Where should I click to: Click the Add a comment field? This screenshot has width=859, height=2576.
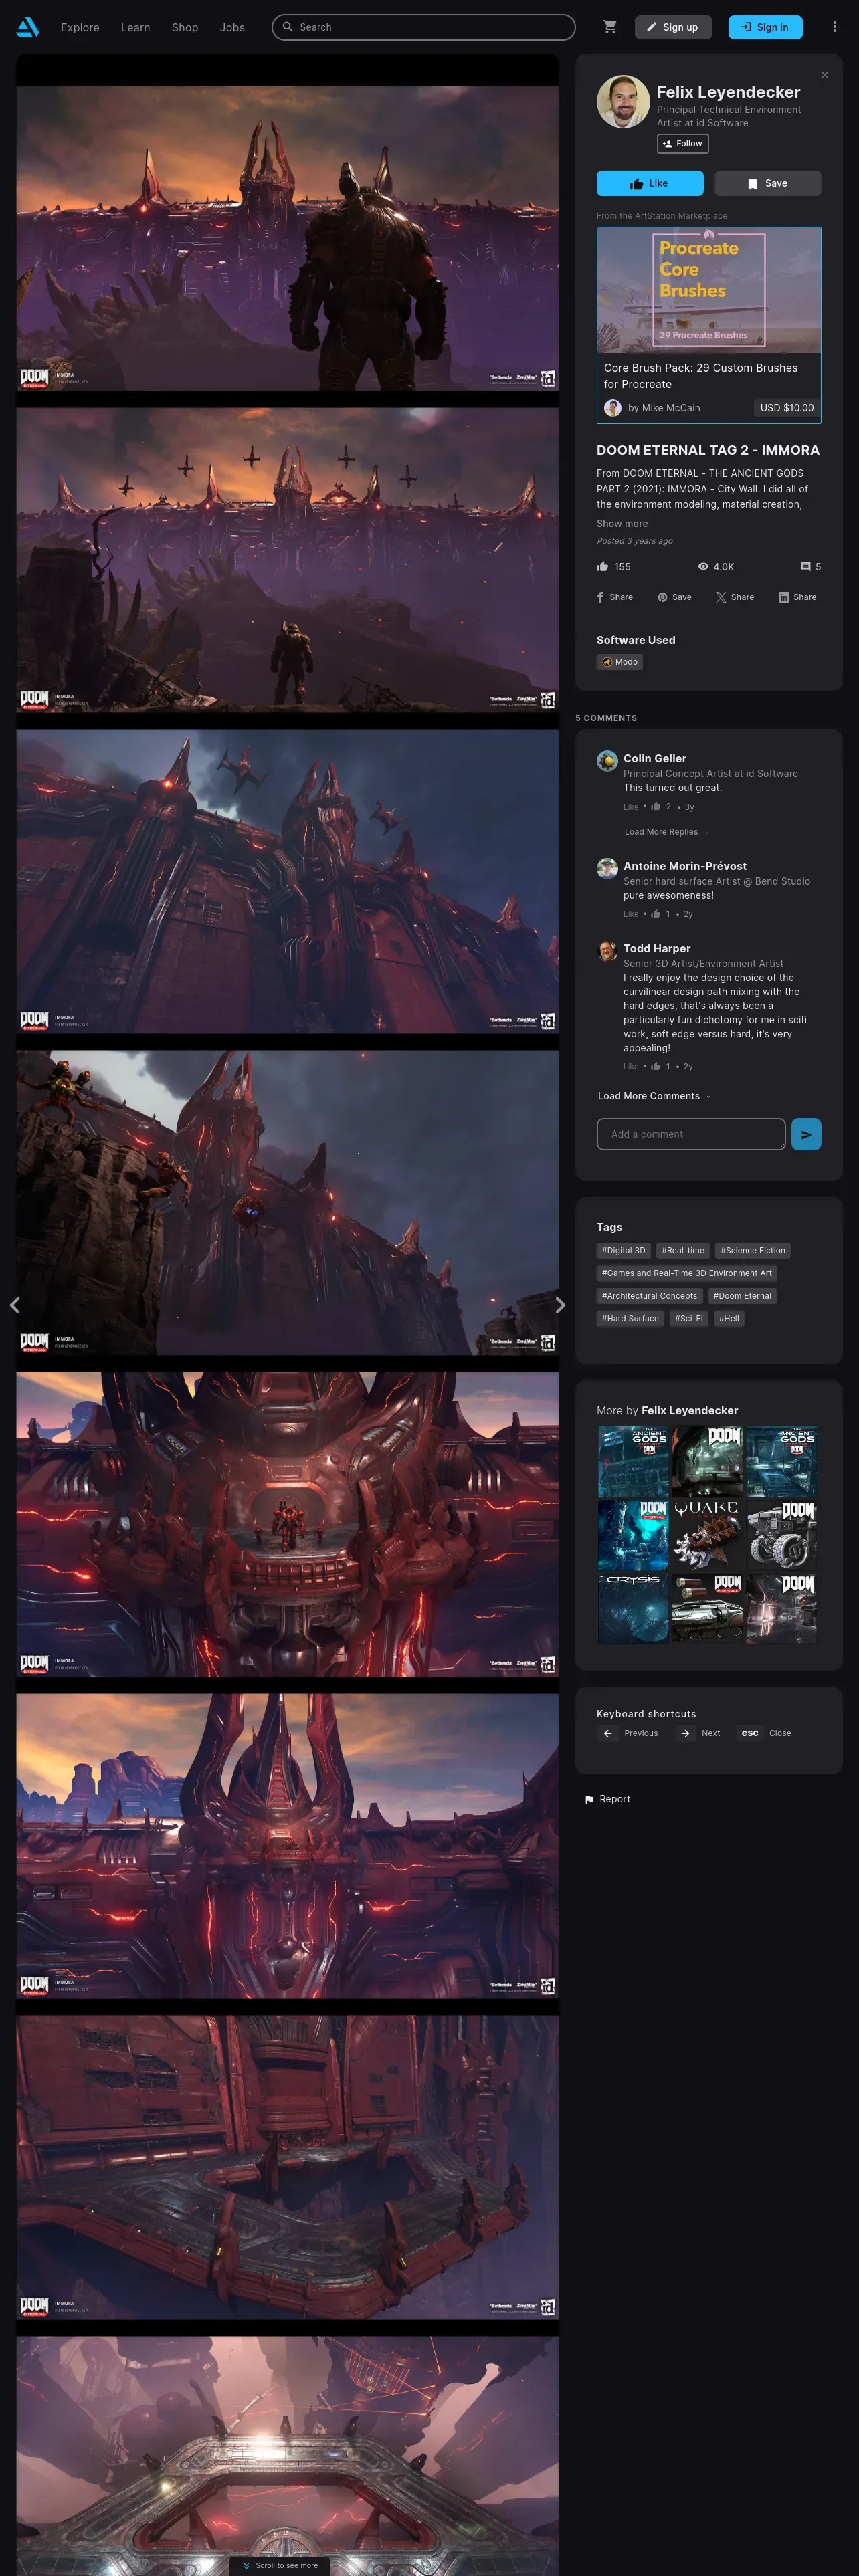point(691,1134)
